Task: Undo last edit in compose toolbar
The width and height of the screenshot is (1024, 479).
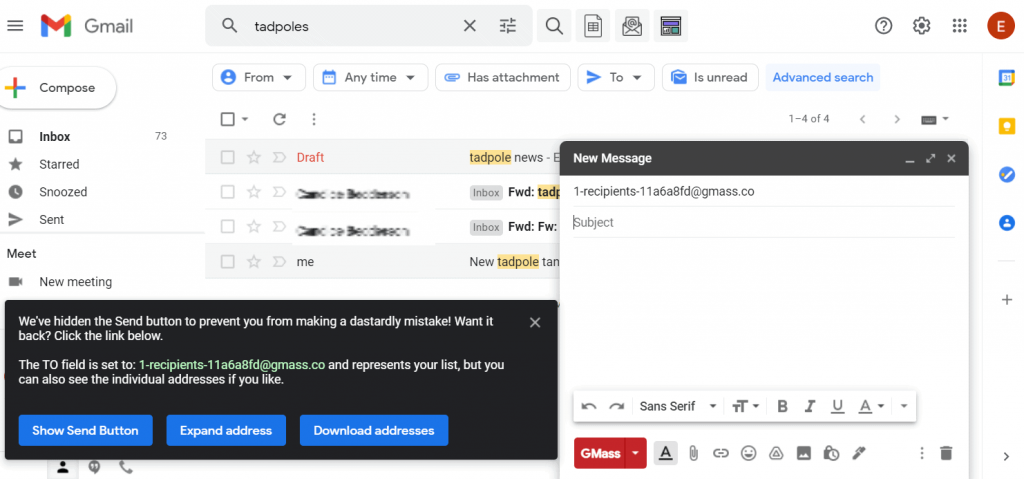Action: (589, 406)
